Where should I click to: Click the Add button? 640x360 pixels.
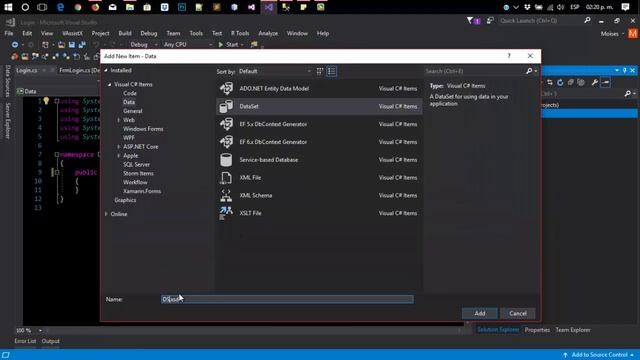click(480, 313)
